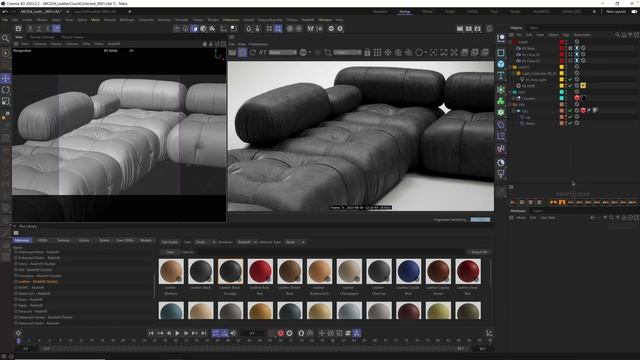Open RenderView Preferences menu
This screenshot has height=360, width=640.
tap(258, 44)
